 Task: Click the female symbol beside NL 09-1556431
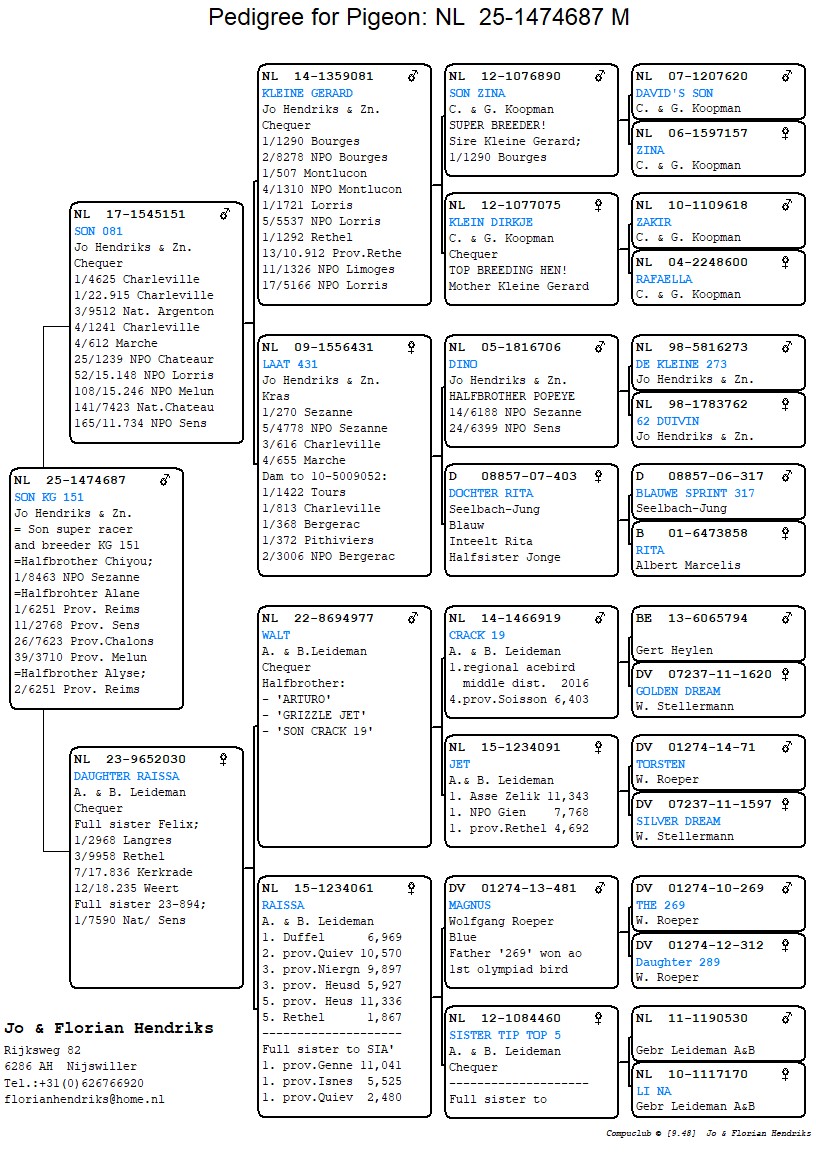412,347
